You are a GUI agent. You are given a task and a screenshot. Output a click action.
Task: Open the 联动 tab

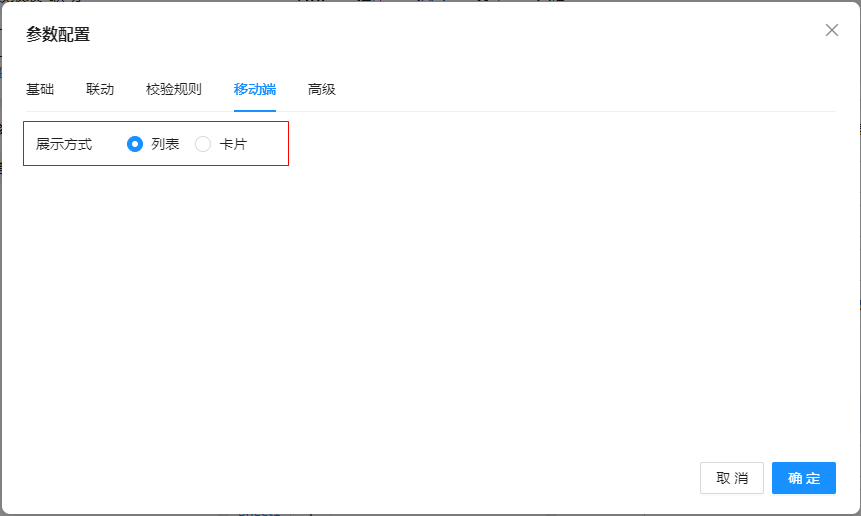tap(100, 89)
